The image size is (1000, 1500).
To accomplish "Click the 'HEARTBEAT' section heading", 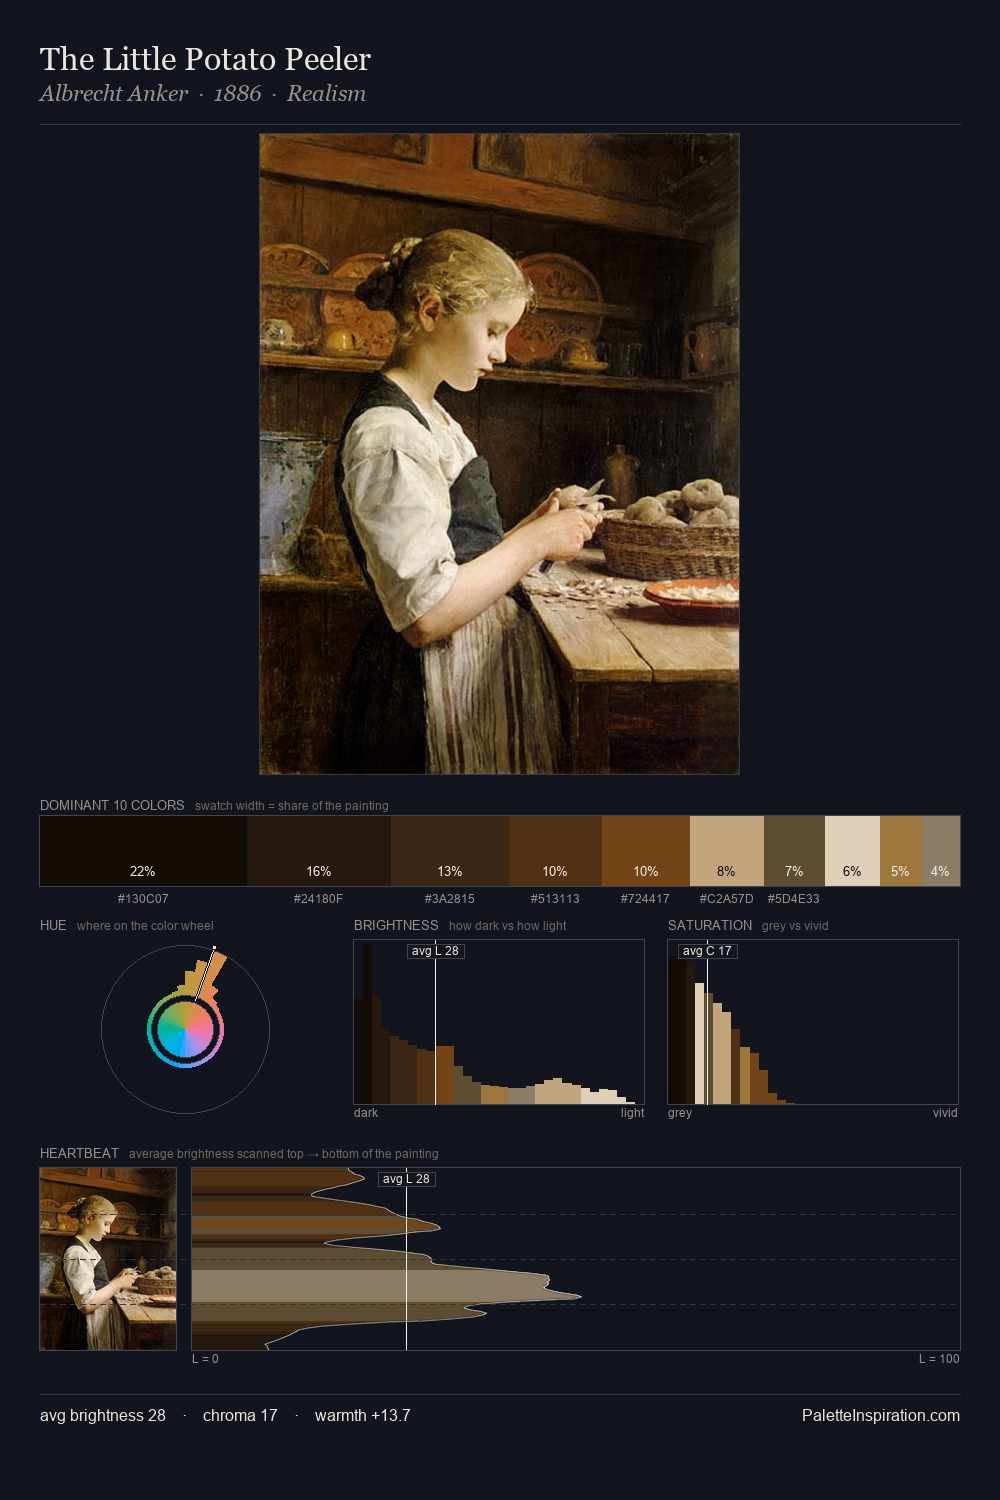I will (x=79, y=1153).
